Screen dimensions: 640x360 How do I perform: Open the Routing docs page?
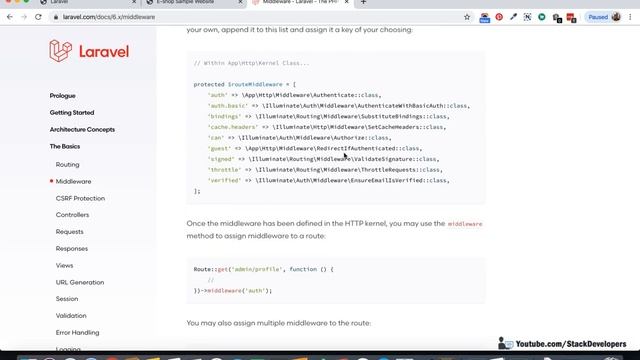(67, 164)
